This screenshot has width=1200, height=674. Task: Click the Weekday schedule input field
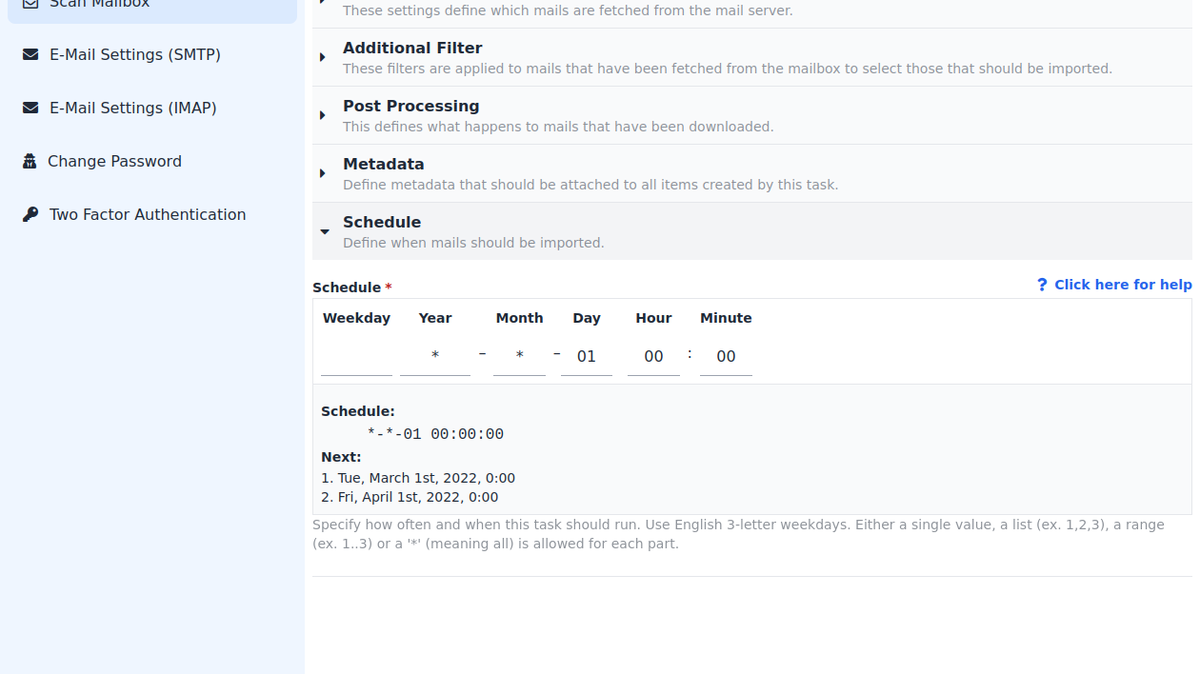(x=356, y=357)
